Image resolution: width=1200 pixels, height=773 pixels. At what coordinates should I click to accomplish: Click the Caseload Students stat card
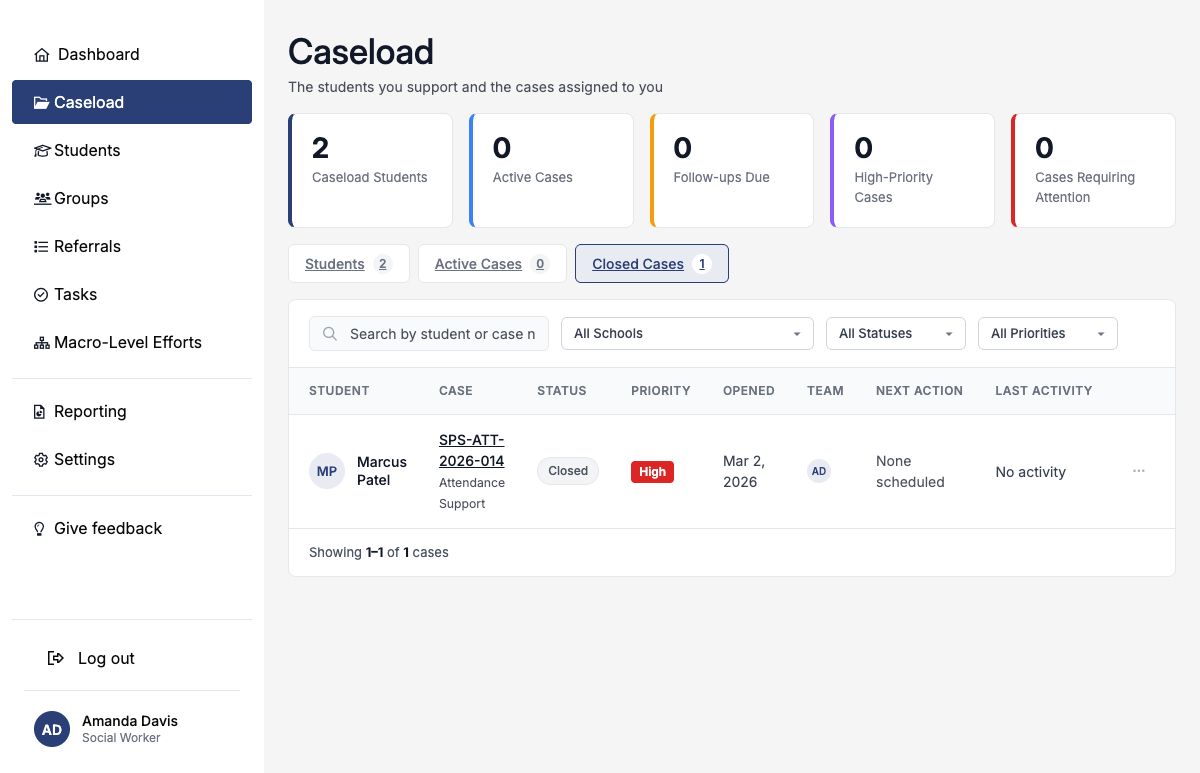click(x=370, y=170)
